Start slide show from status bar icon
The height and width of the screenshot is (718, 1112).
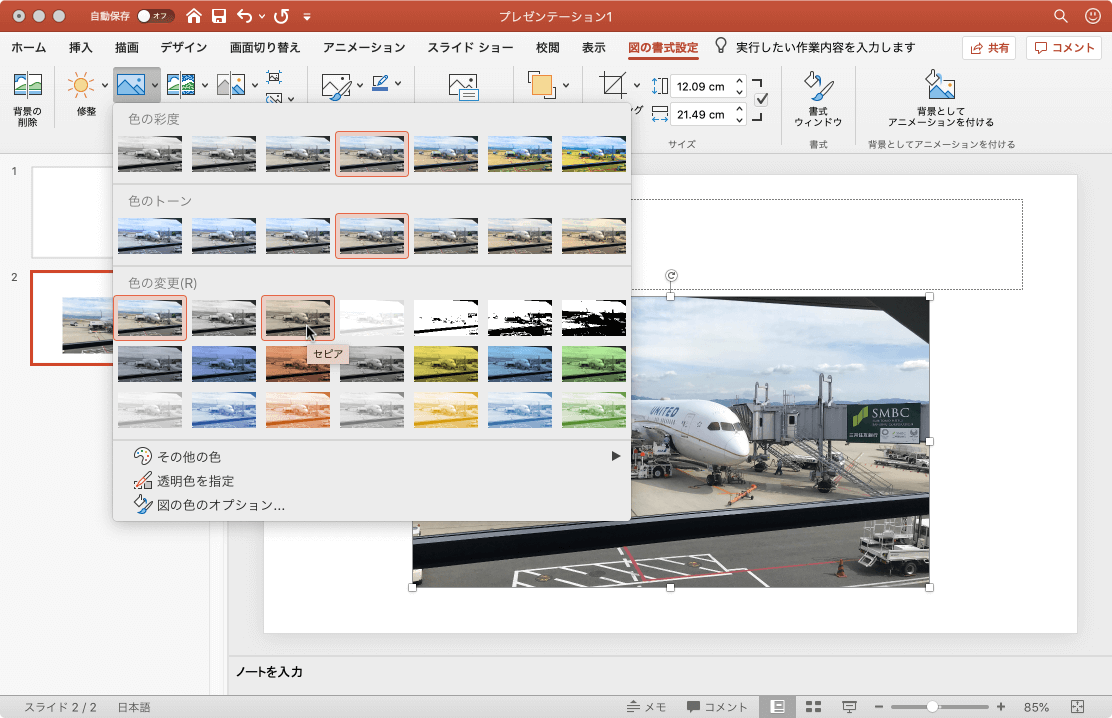(x=849, y=707)
